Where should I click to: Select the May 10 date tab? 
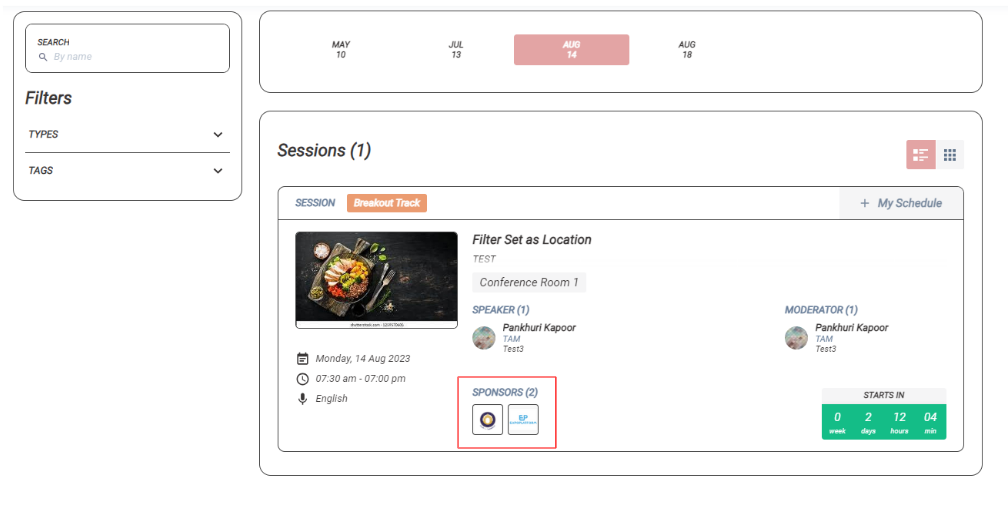(x=341, y=50)
